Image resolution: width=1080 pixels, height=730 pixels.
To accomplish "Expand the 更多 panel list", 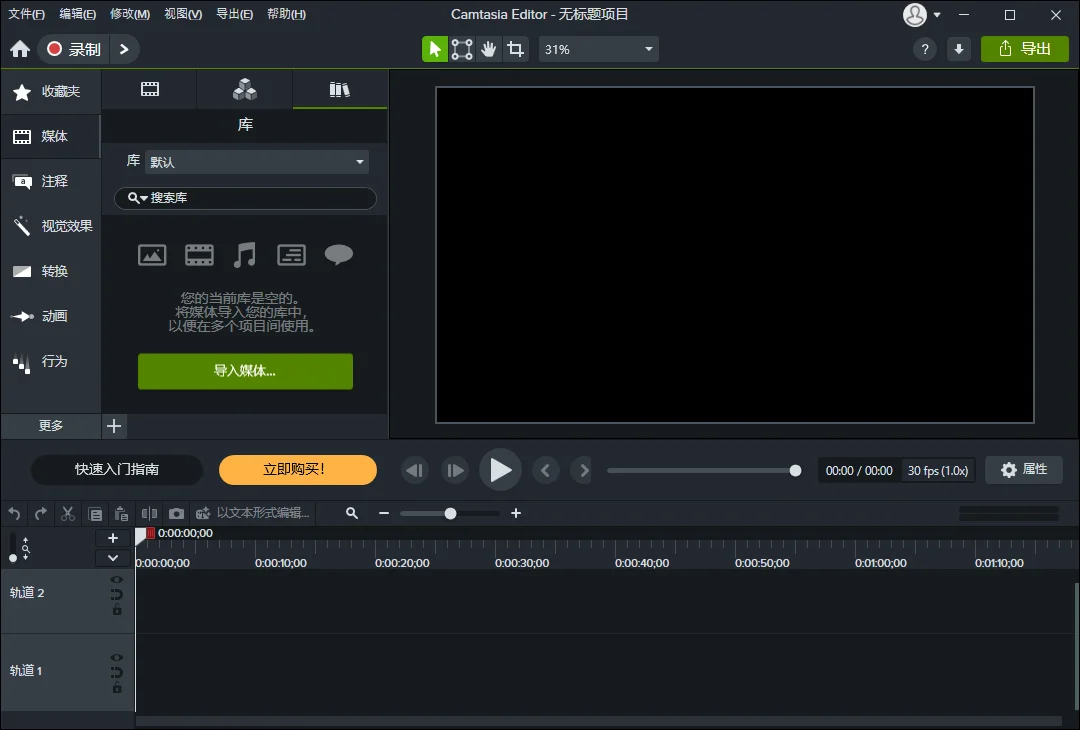I will tap(51, 426).
